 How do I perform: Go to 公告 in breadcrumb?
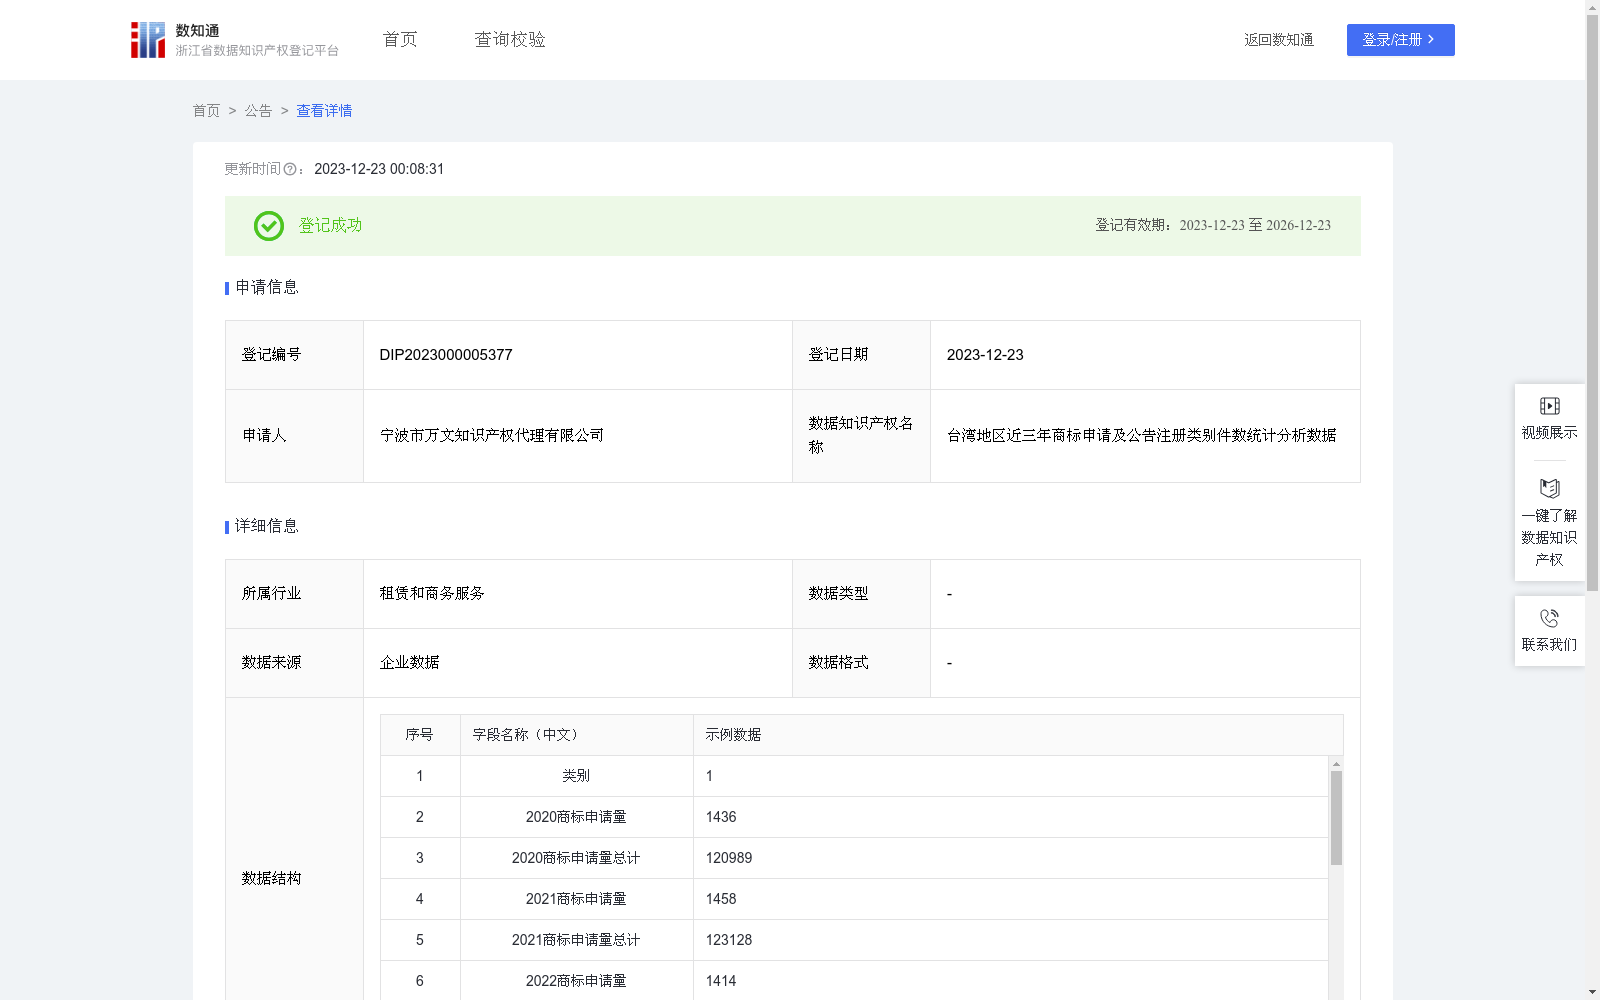tap(258, 111)
